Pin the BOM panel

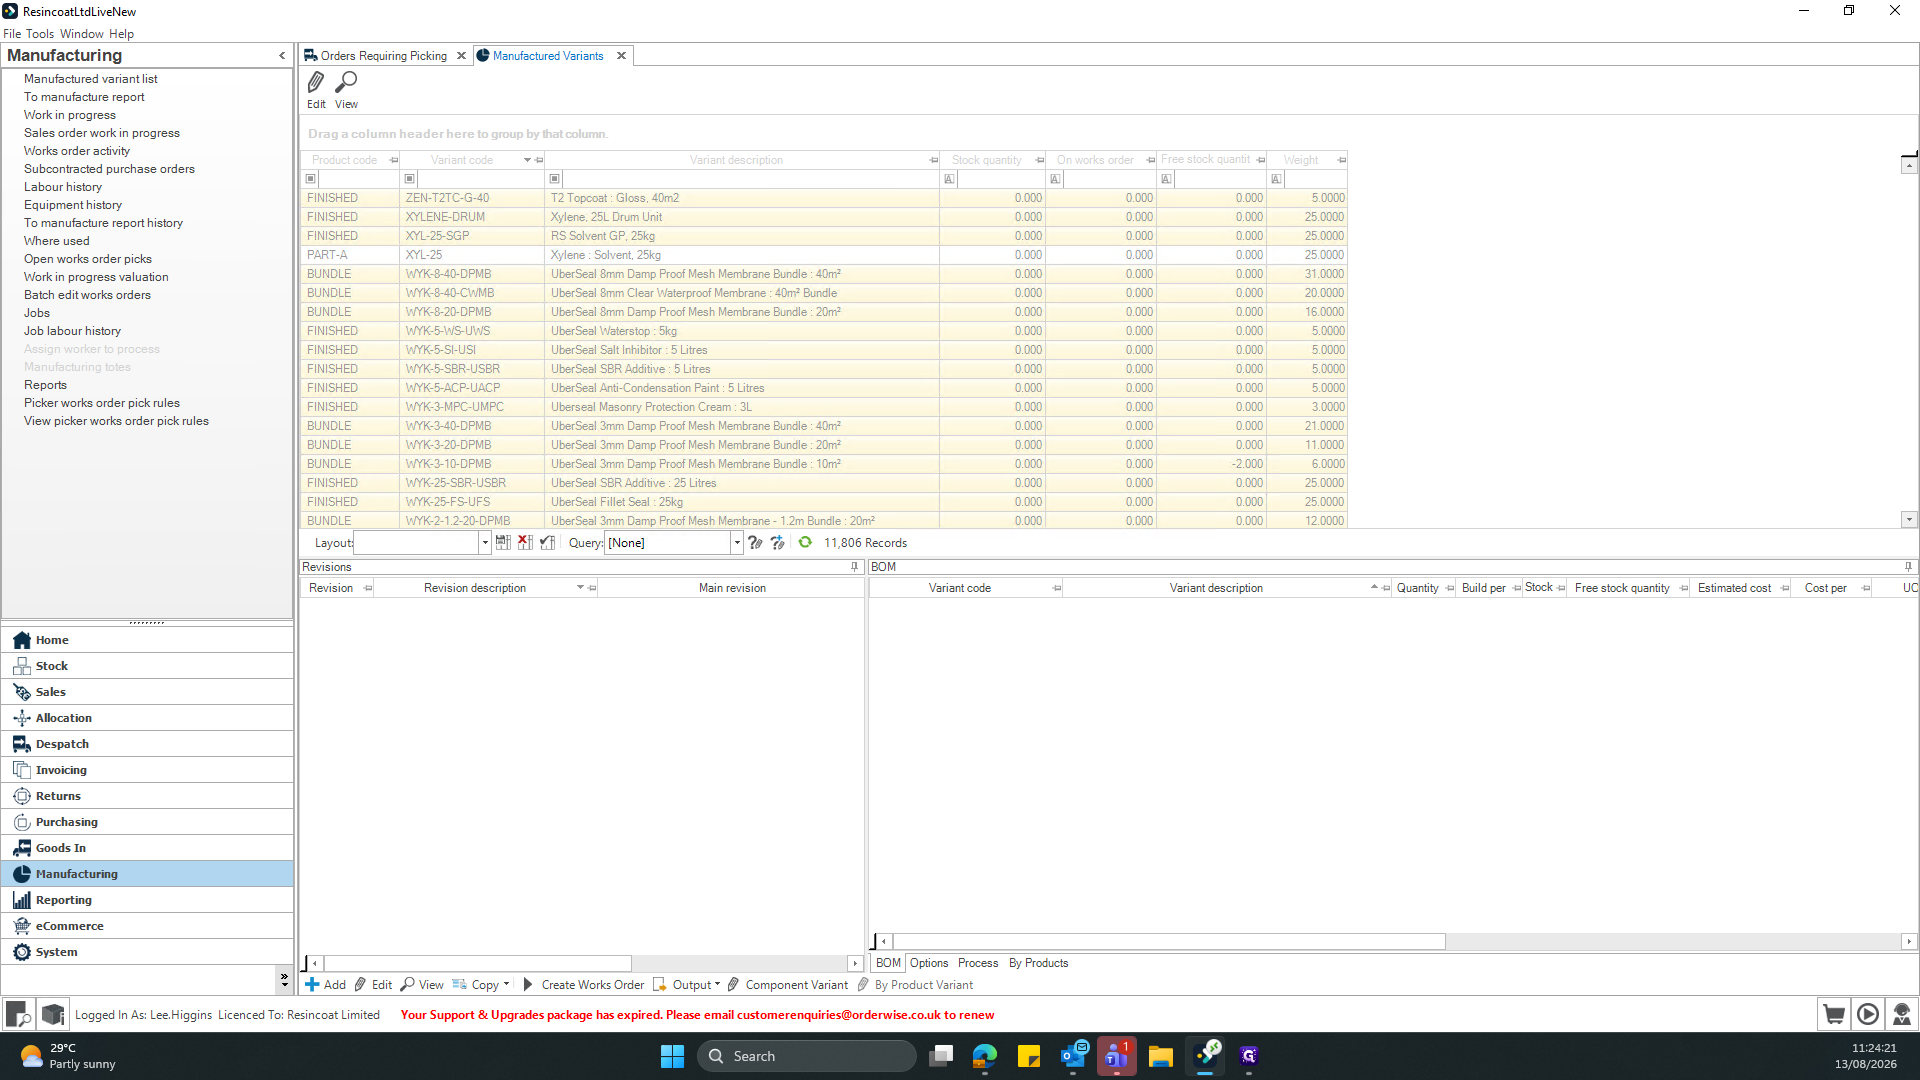click(1908, 567)
